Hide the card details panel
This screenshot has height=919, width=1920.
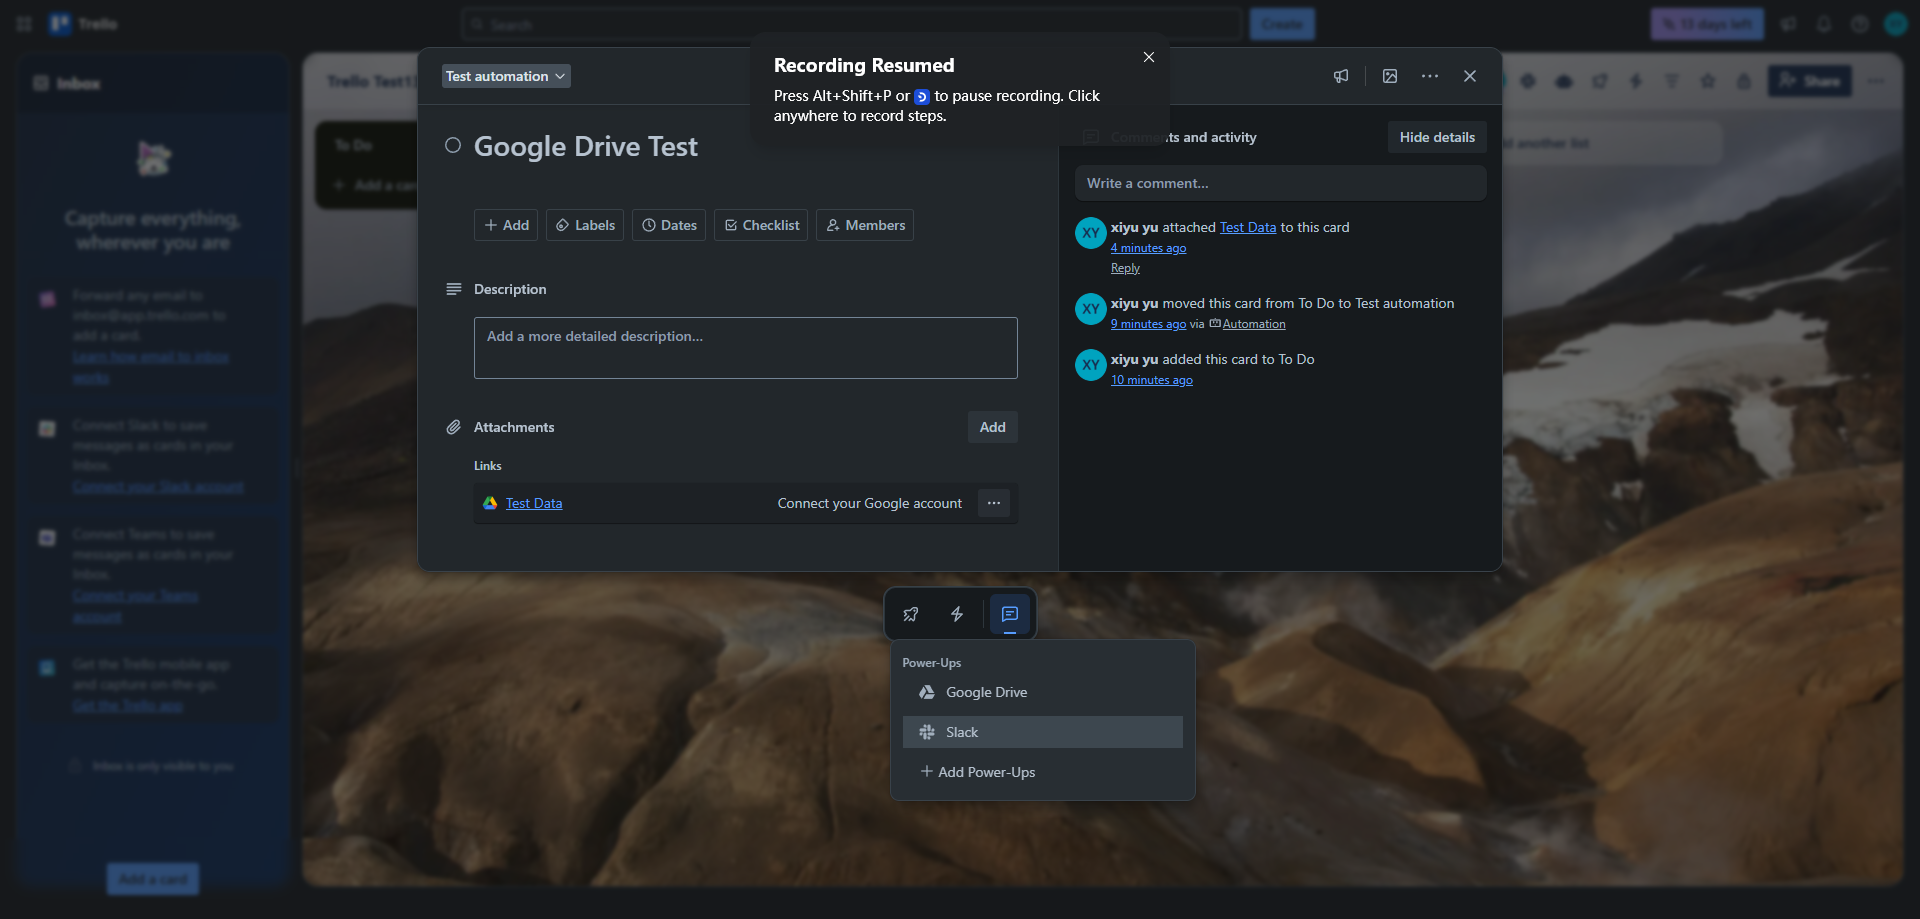[1437, 137]
